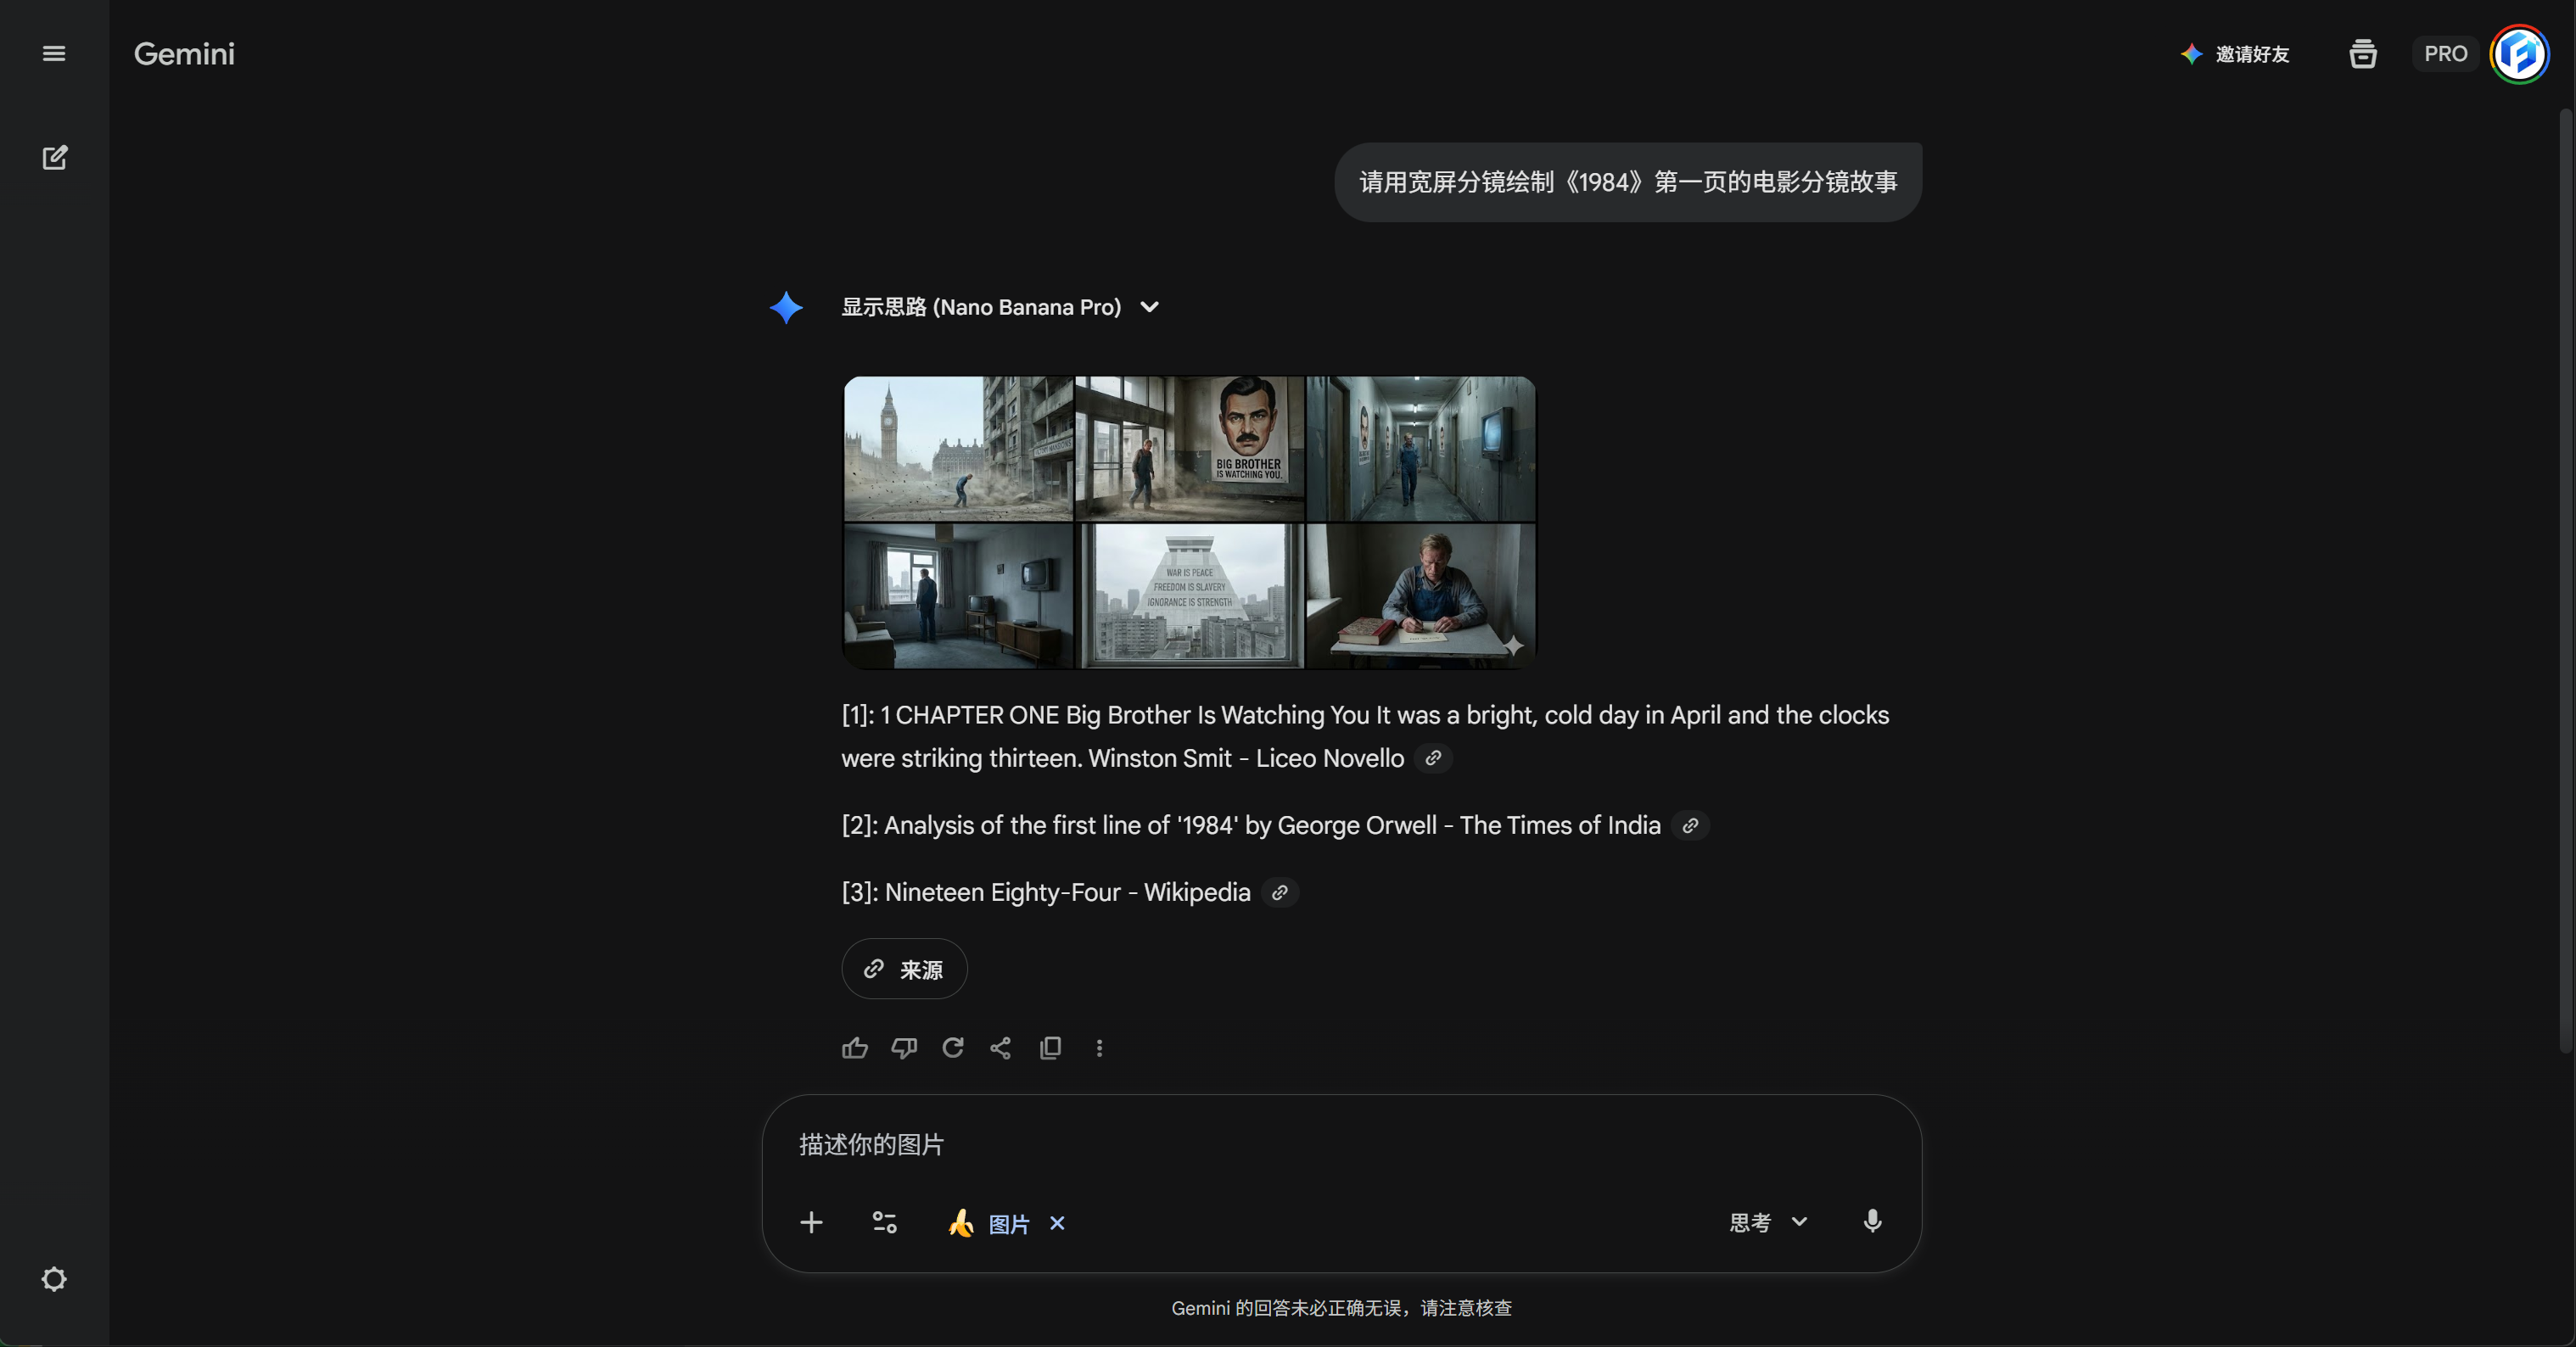Start a new chat with compose icon

coord(54,158)
